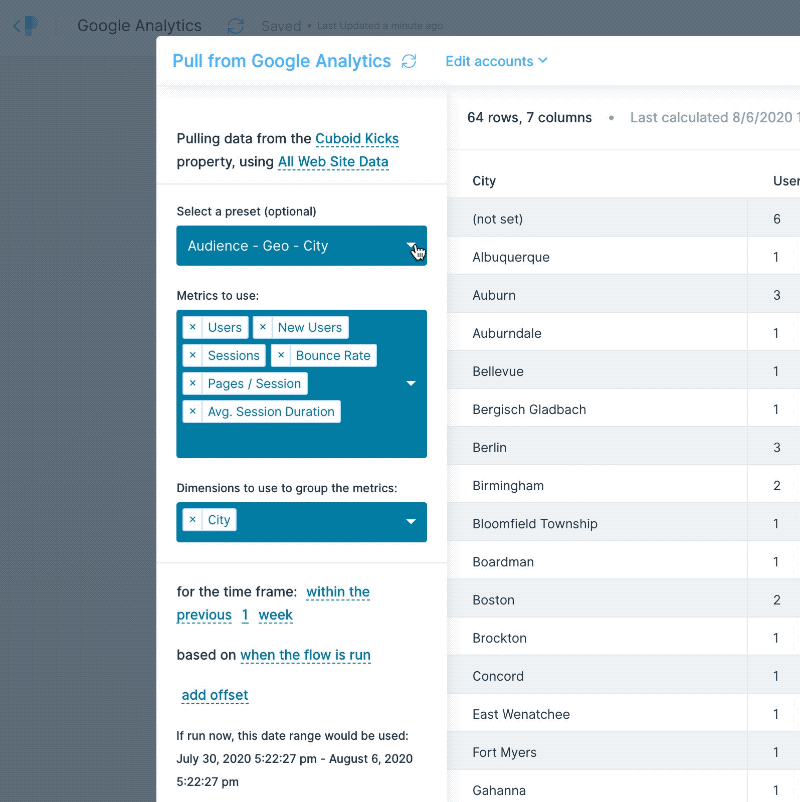Screen dimensions: 800x802
Task: Select the Gahanna row
Action: pos(623,788)
